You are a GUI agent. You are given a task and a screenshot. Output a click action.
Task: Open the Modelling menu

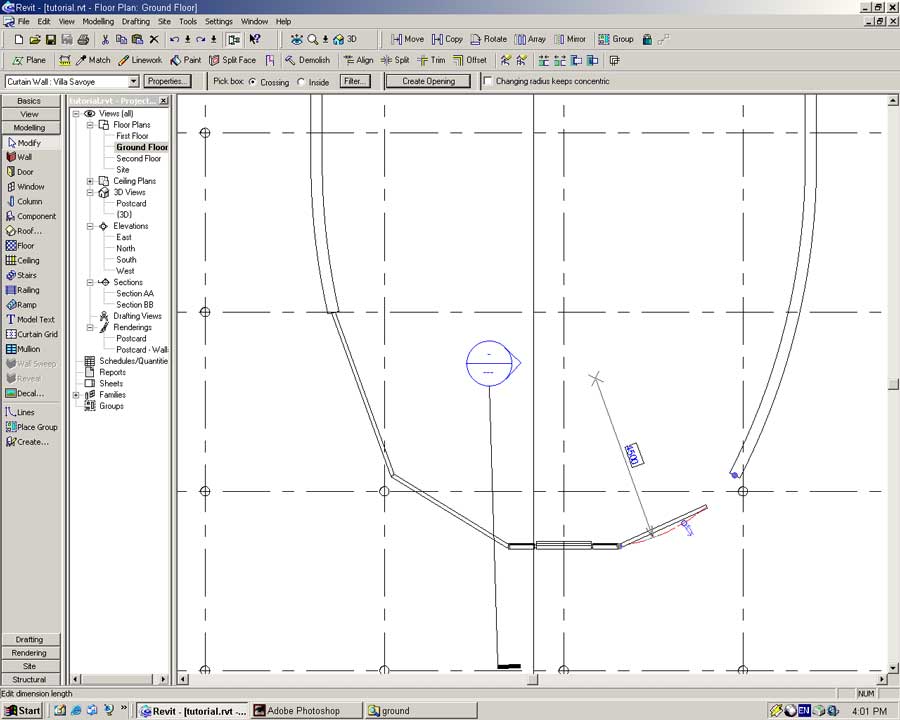pyautogui.click(x=98, y=21)
